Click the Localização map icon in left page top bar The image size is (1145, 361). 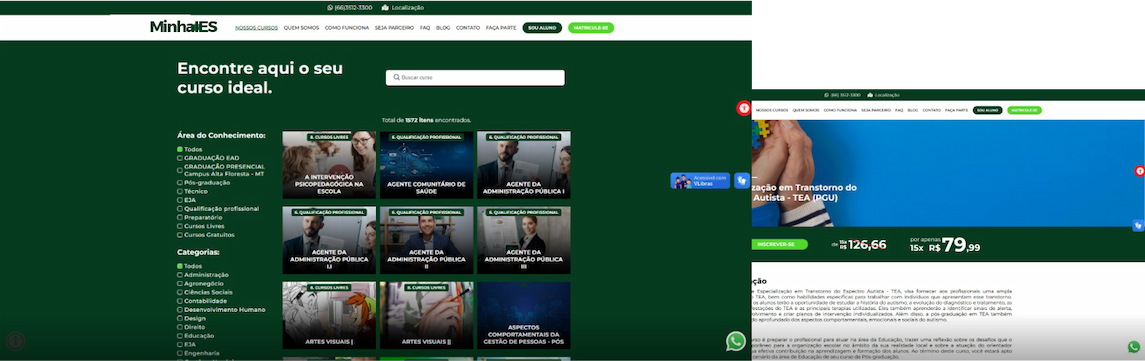click(385, 7)
